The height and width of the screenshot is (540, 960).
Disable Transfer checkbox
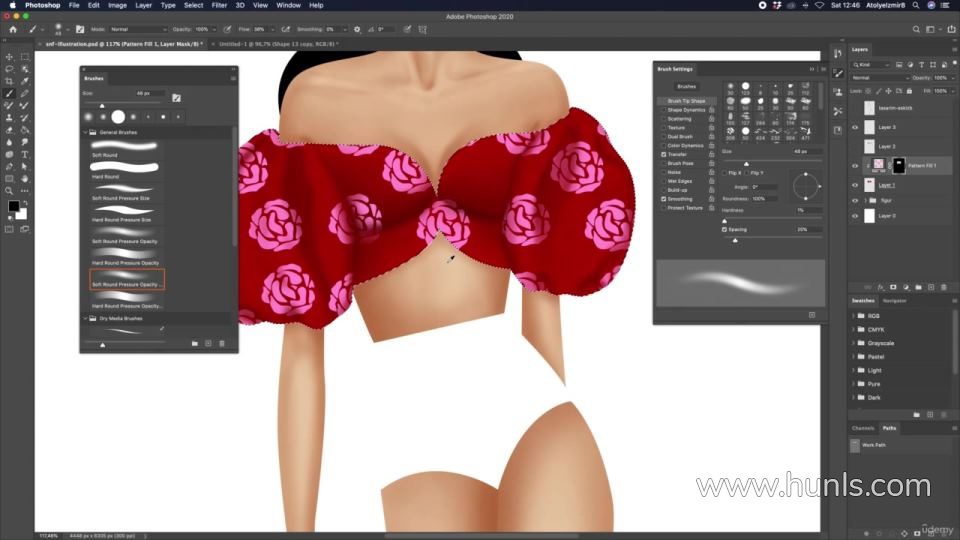(x=664, y=154)
